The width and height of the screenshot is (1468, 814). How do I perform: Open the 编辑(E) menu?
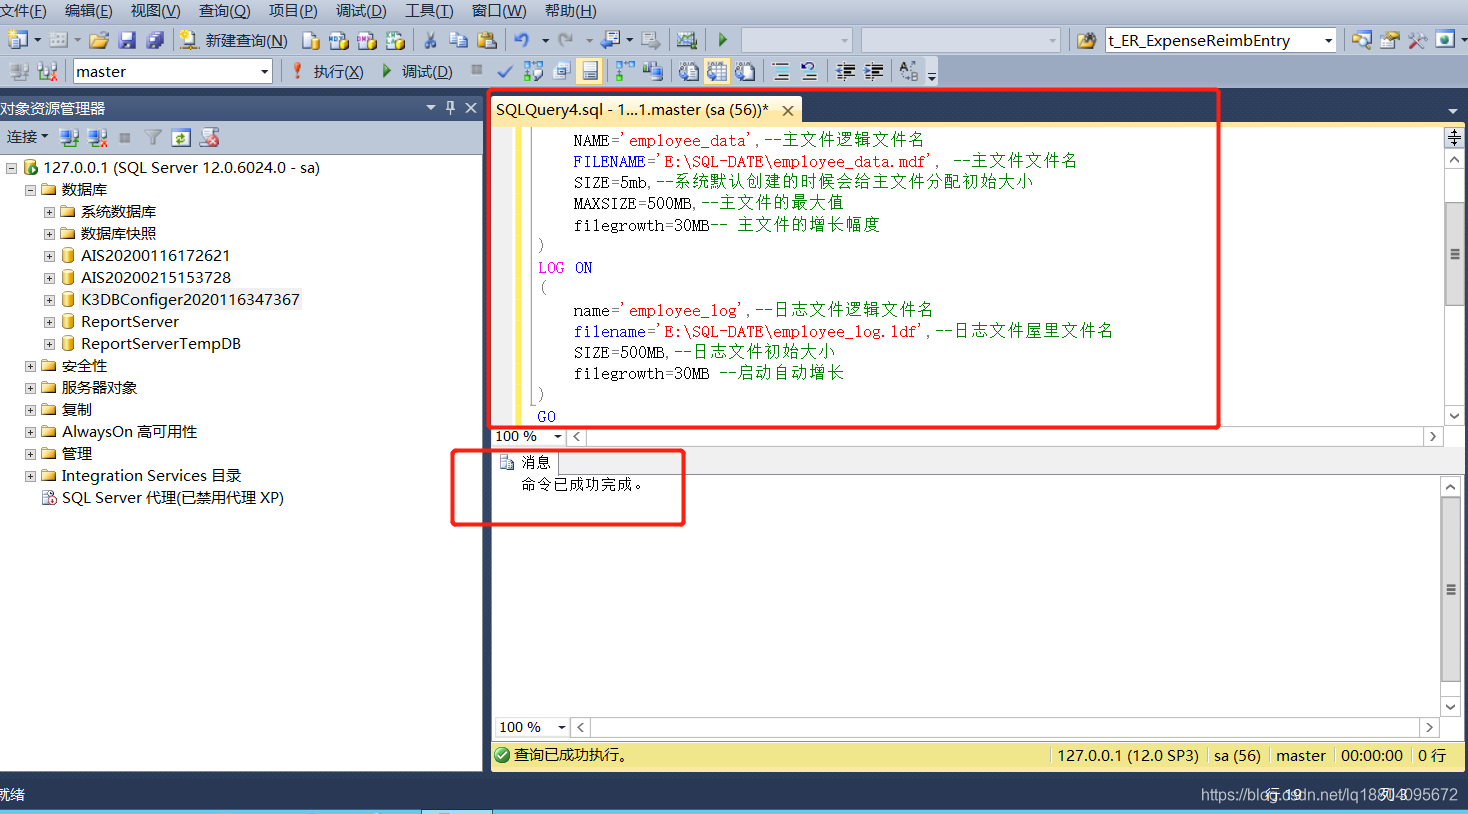88,10
